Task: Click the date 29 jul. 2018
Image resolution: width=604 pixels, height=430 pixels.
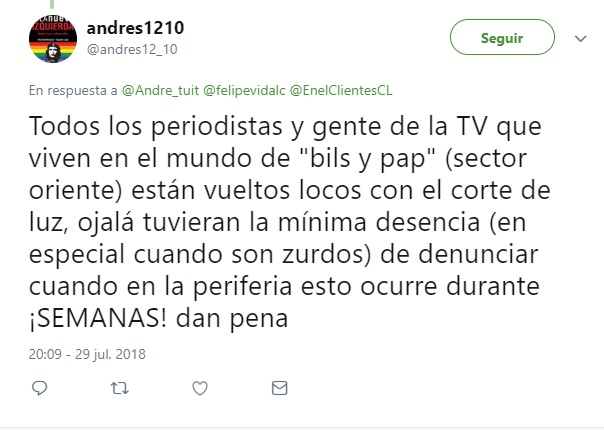Action: point(110,354)
